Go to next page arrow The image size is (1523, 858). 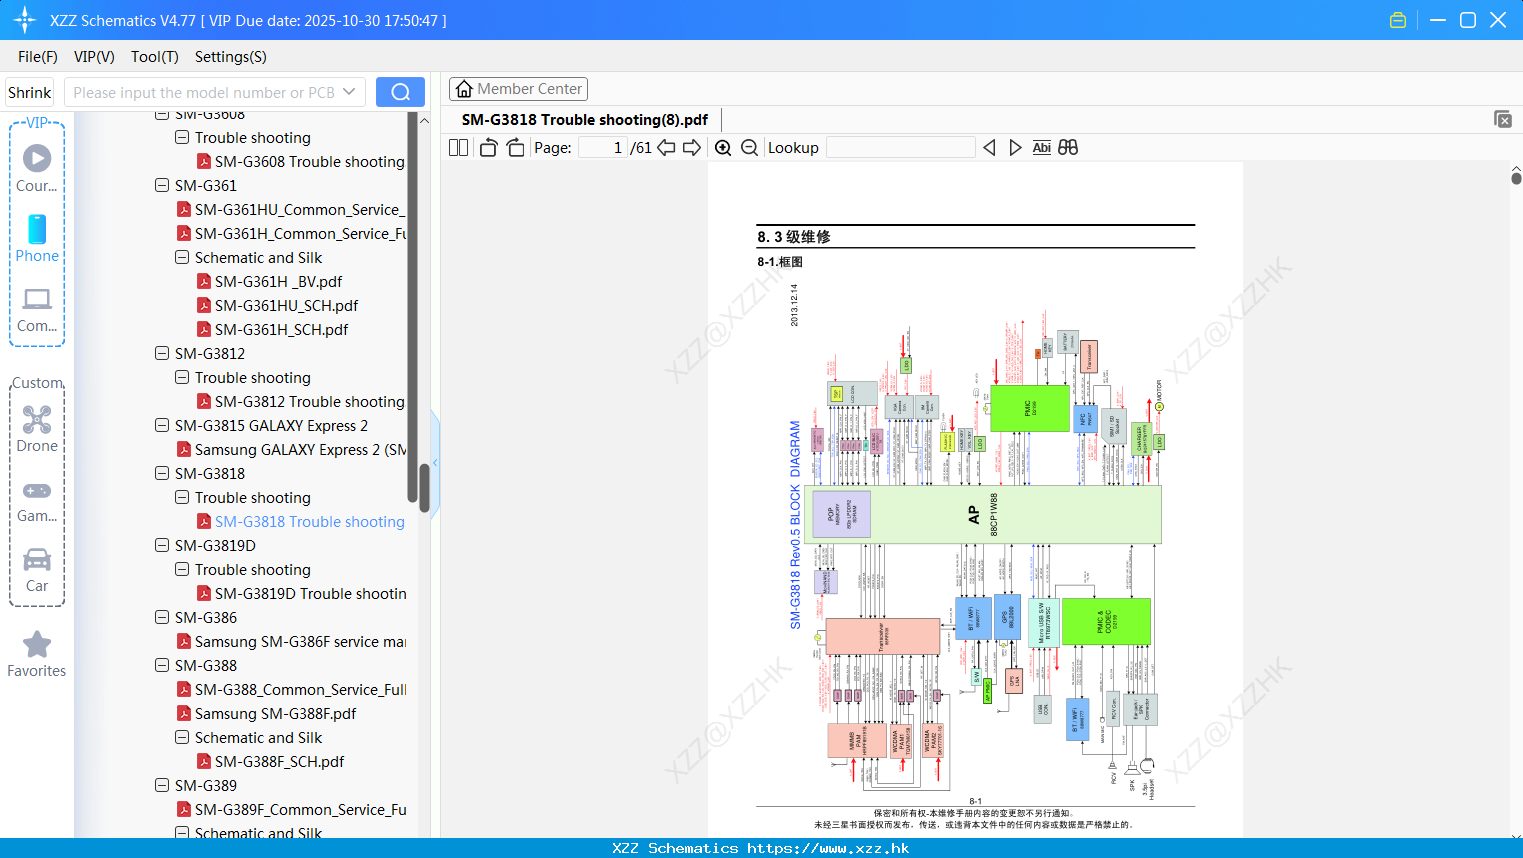(x=692, y=147)
